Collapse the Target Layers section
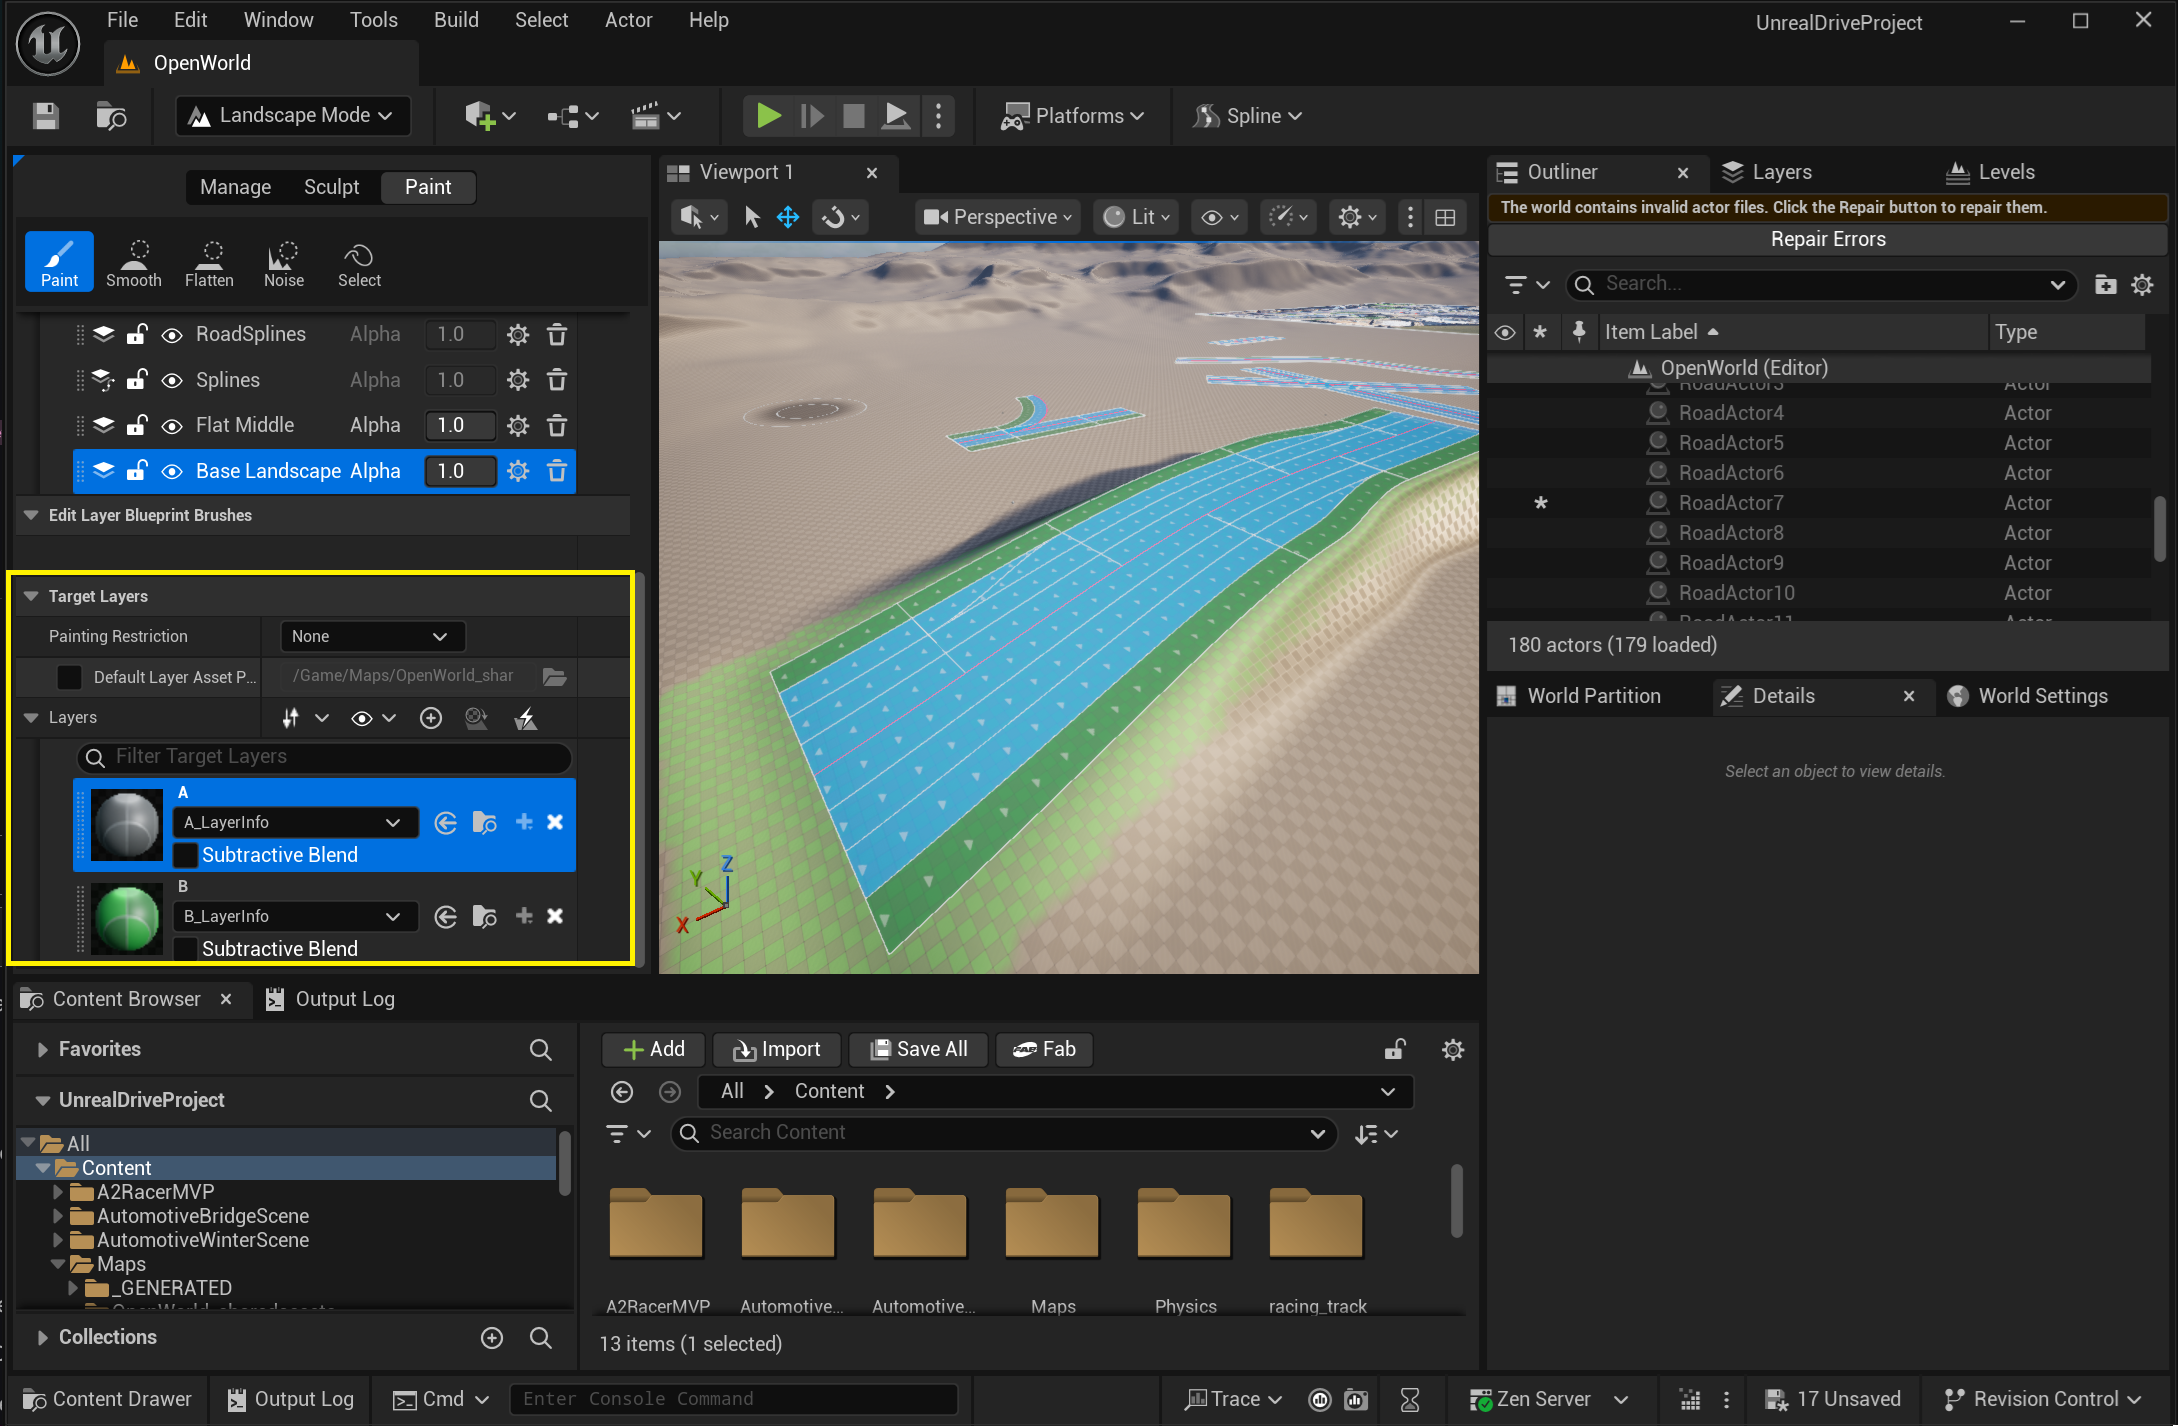 coord(31,596)
